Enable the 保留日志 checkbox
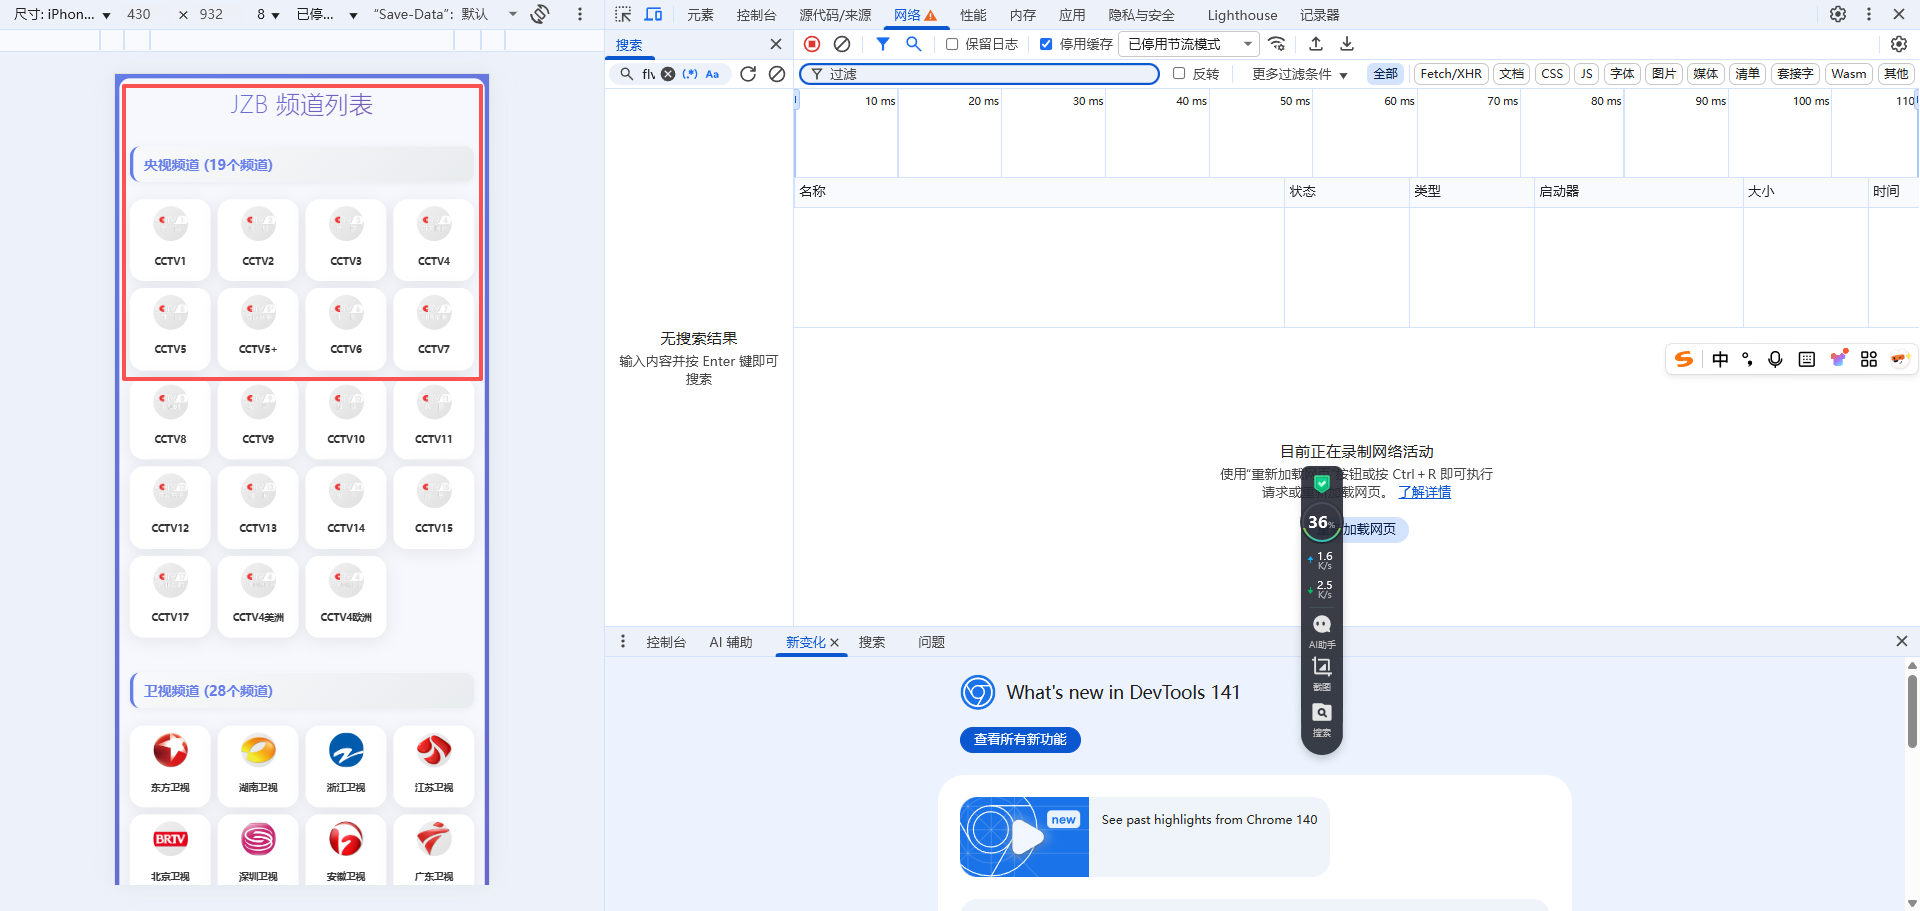The height and width of the screenshot is (911, 1920). click(952, 44)
